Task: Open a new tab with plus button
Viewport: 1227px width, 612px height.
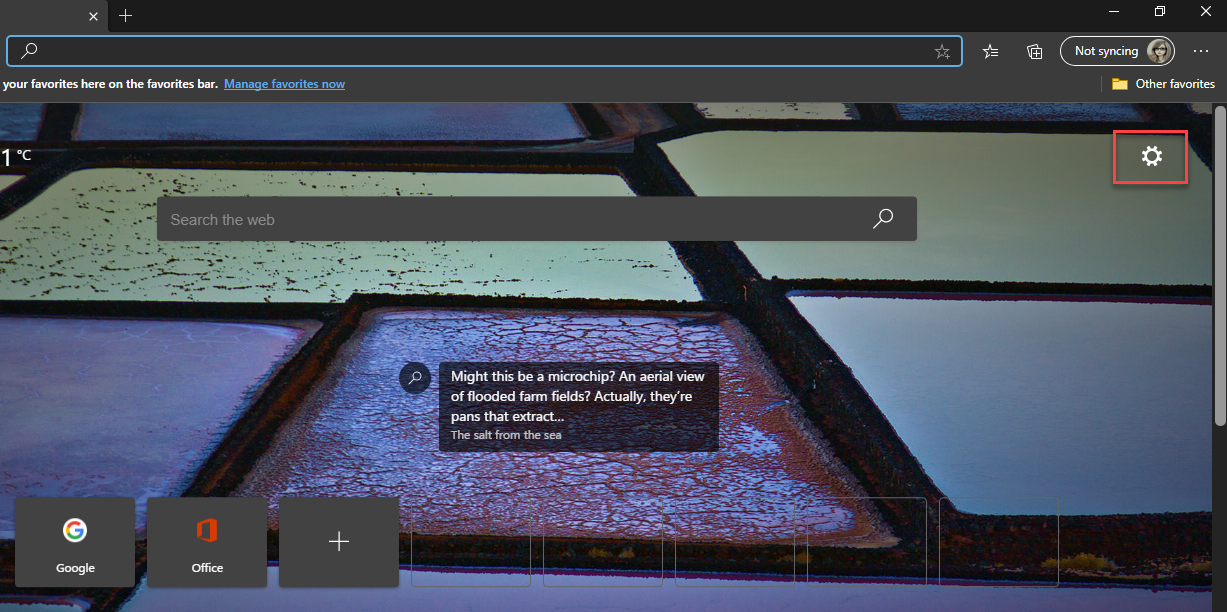Action: tap(125, 16)
